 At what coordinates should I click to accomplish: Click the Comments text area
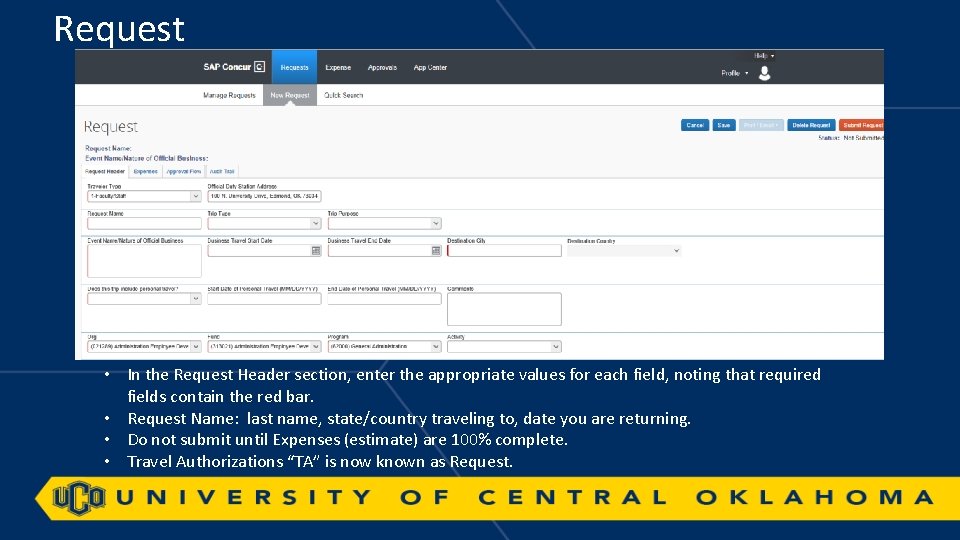pos(504,309)
